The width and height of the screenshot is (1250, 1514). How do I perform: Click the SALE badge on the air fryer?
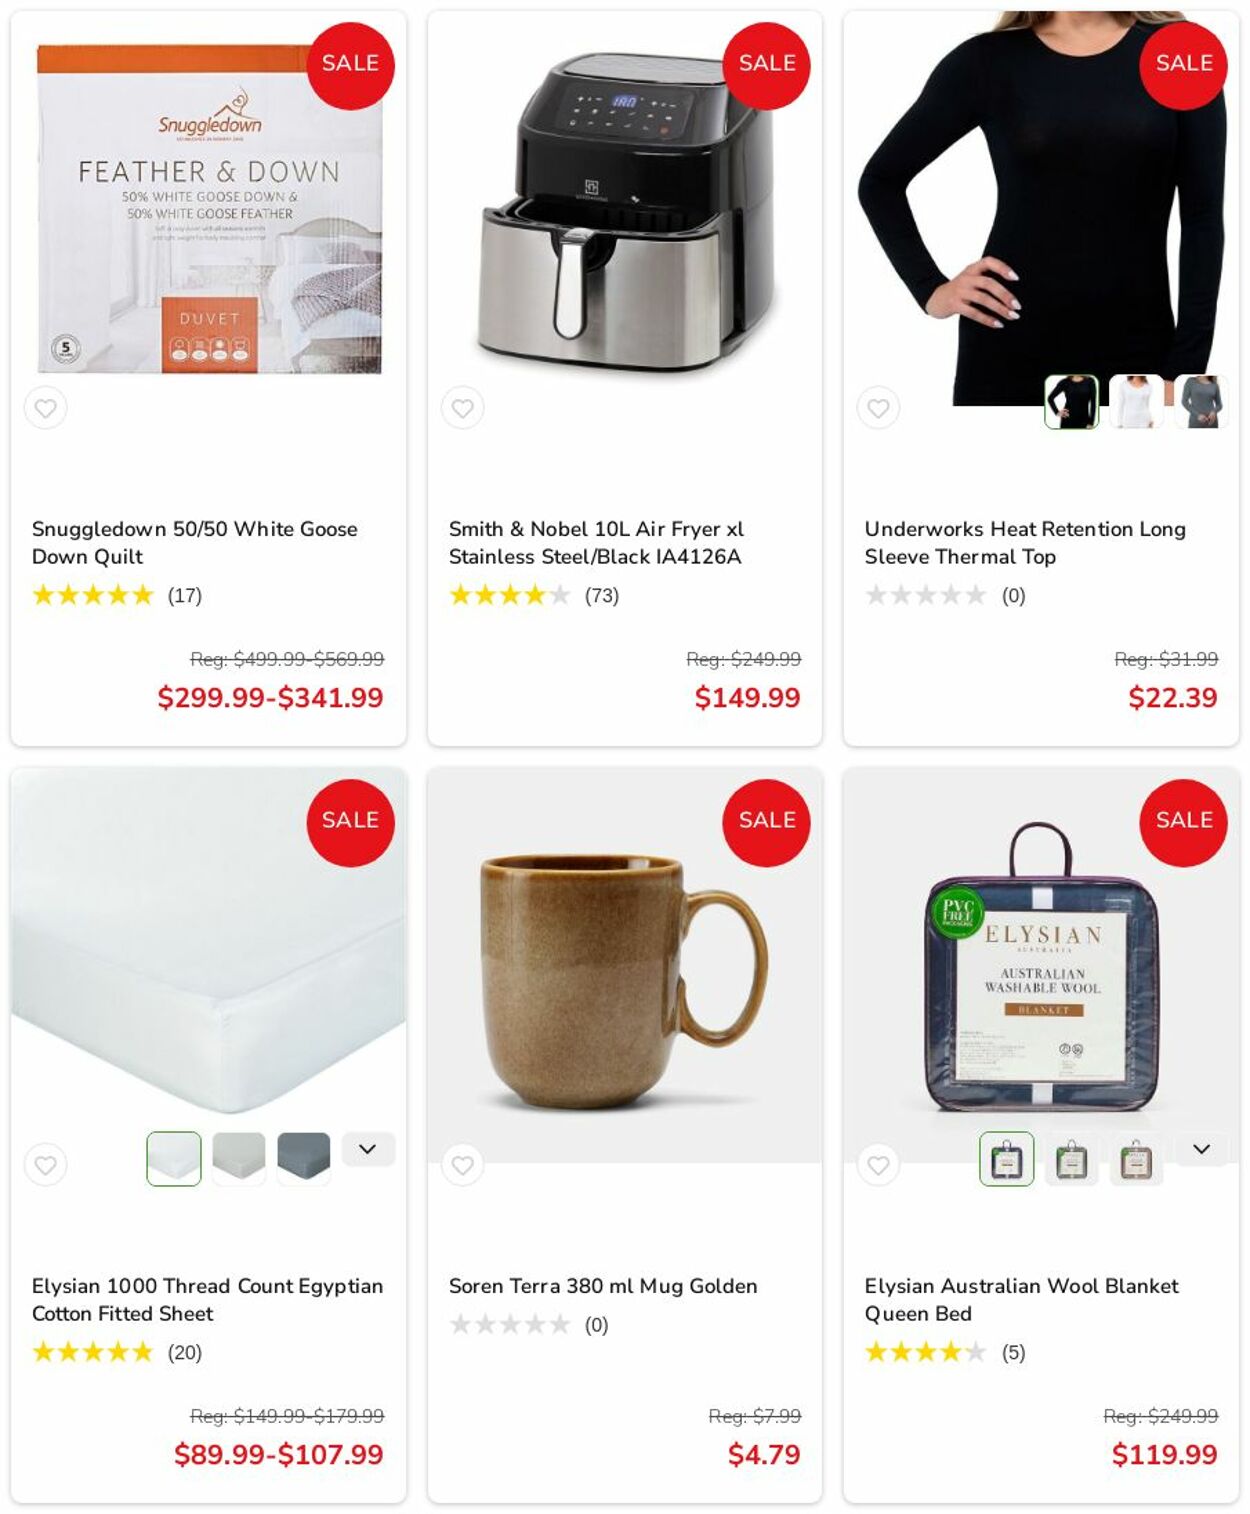click(767, 65)
